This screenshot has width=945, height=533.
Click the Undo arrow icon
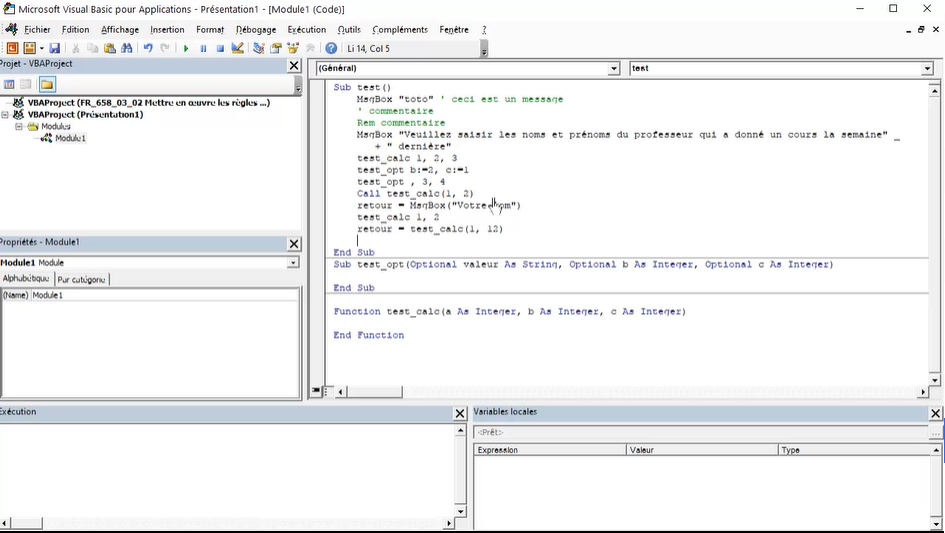pos(148,48)
